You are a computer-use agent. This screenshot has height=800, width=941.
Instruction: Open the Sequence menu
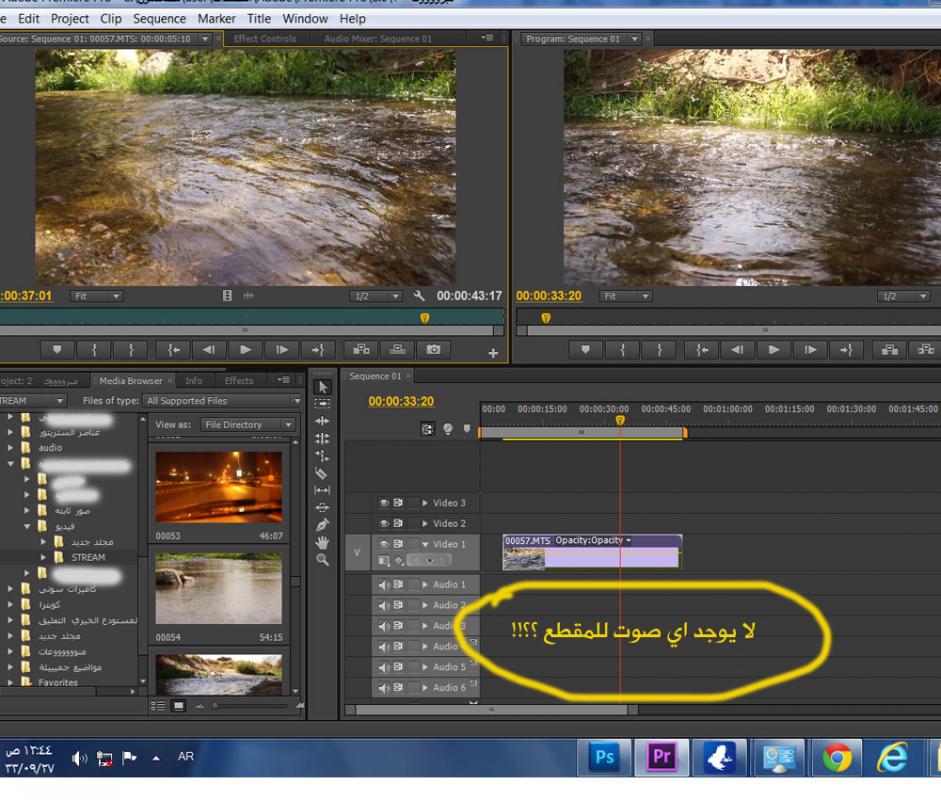[x=159, y=19]
